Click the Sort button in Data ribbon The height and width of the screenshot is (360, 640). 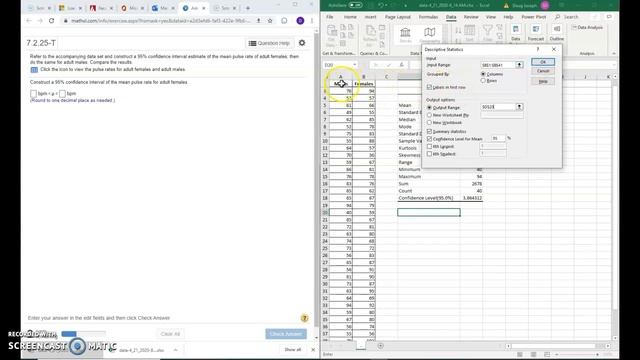469,33
